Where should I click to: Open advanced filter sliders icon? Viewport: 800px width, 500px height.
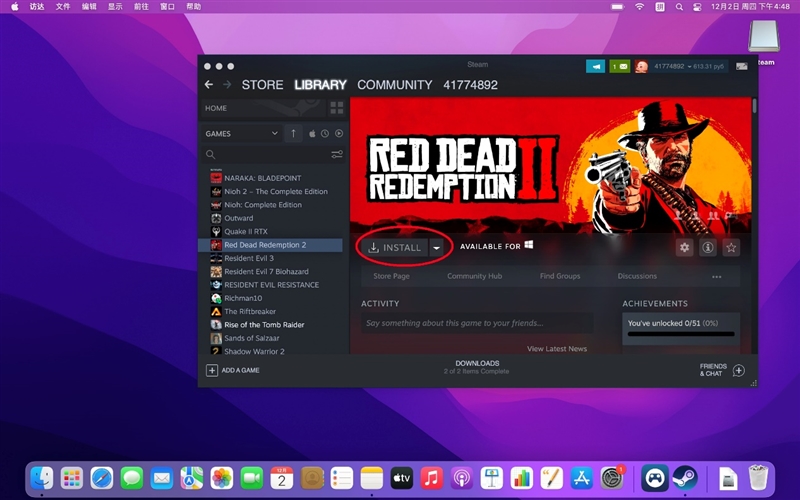coord(337,154)
